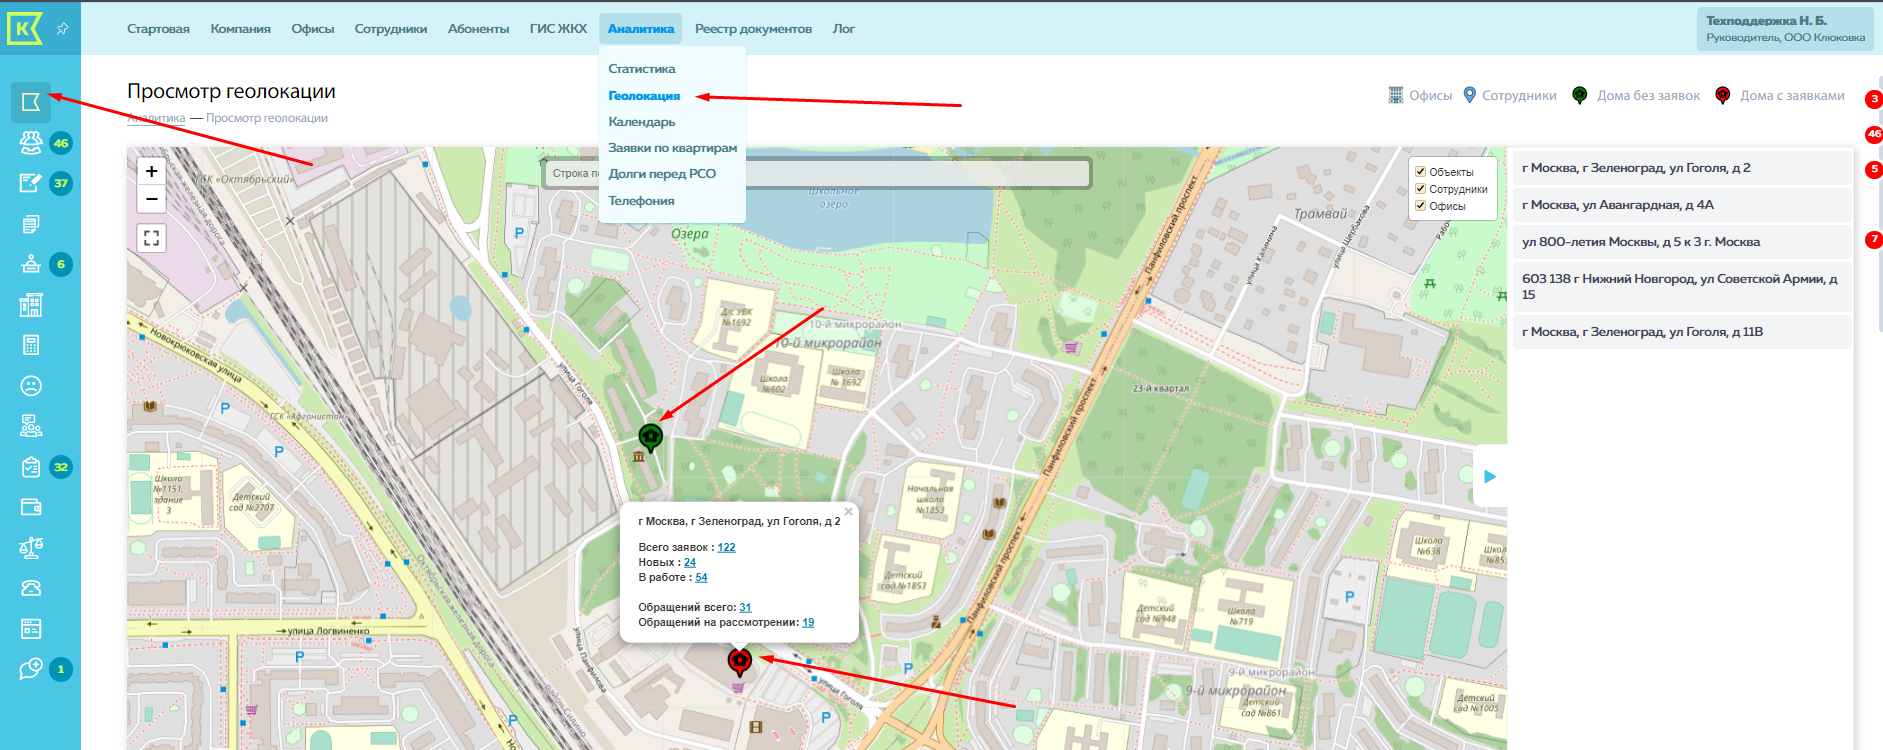This screenshot has width=1883, height=750.
Task: Click the pin icon next to the logo
Action: click(x=62, y=28)
